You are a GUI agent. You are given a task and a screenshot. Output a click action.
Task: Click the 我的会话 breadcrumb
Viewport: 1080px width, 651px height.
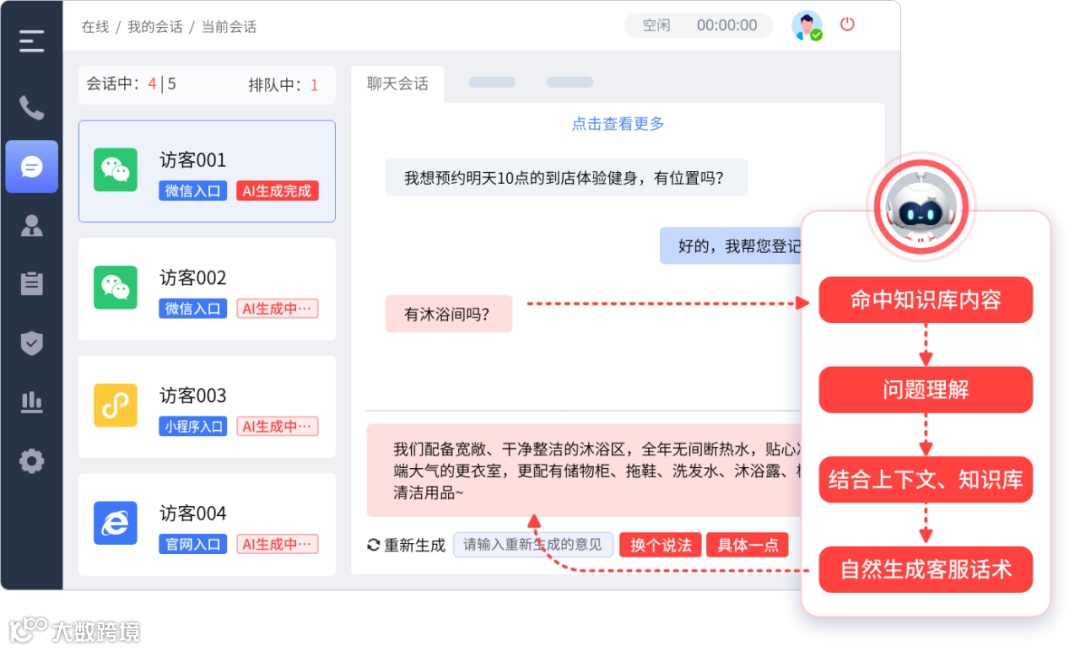pos(155,27)
